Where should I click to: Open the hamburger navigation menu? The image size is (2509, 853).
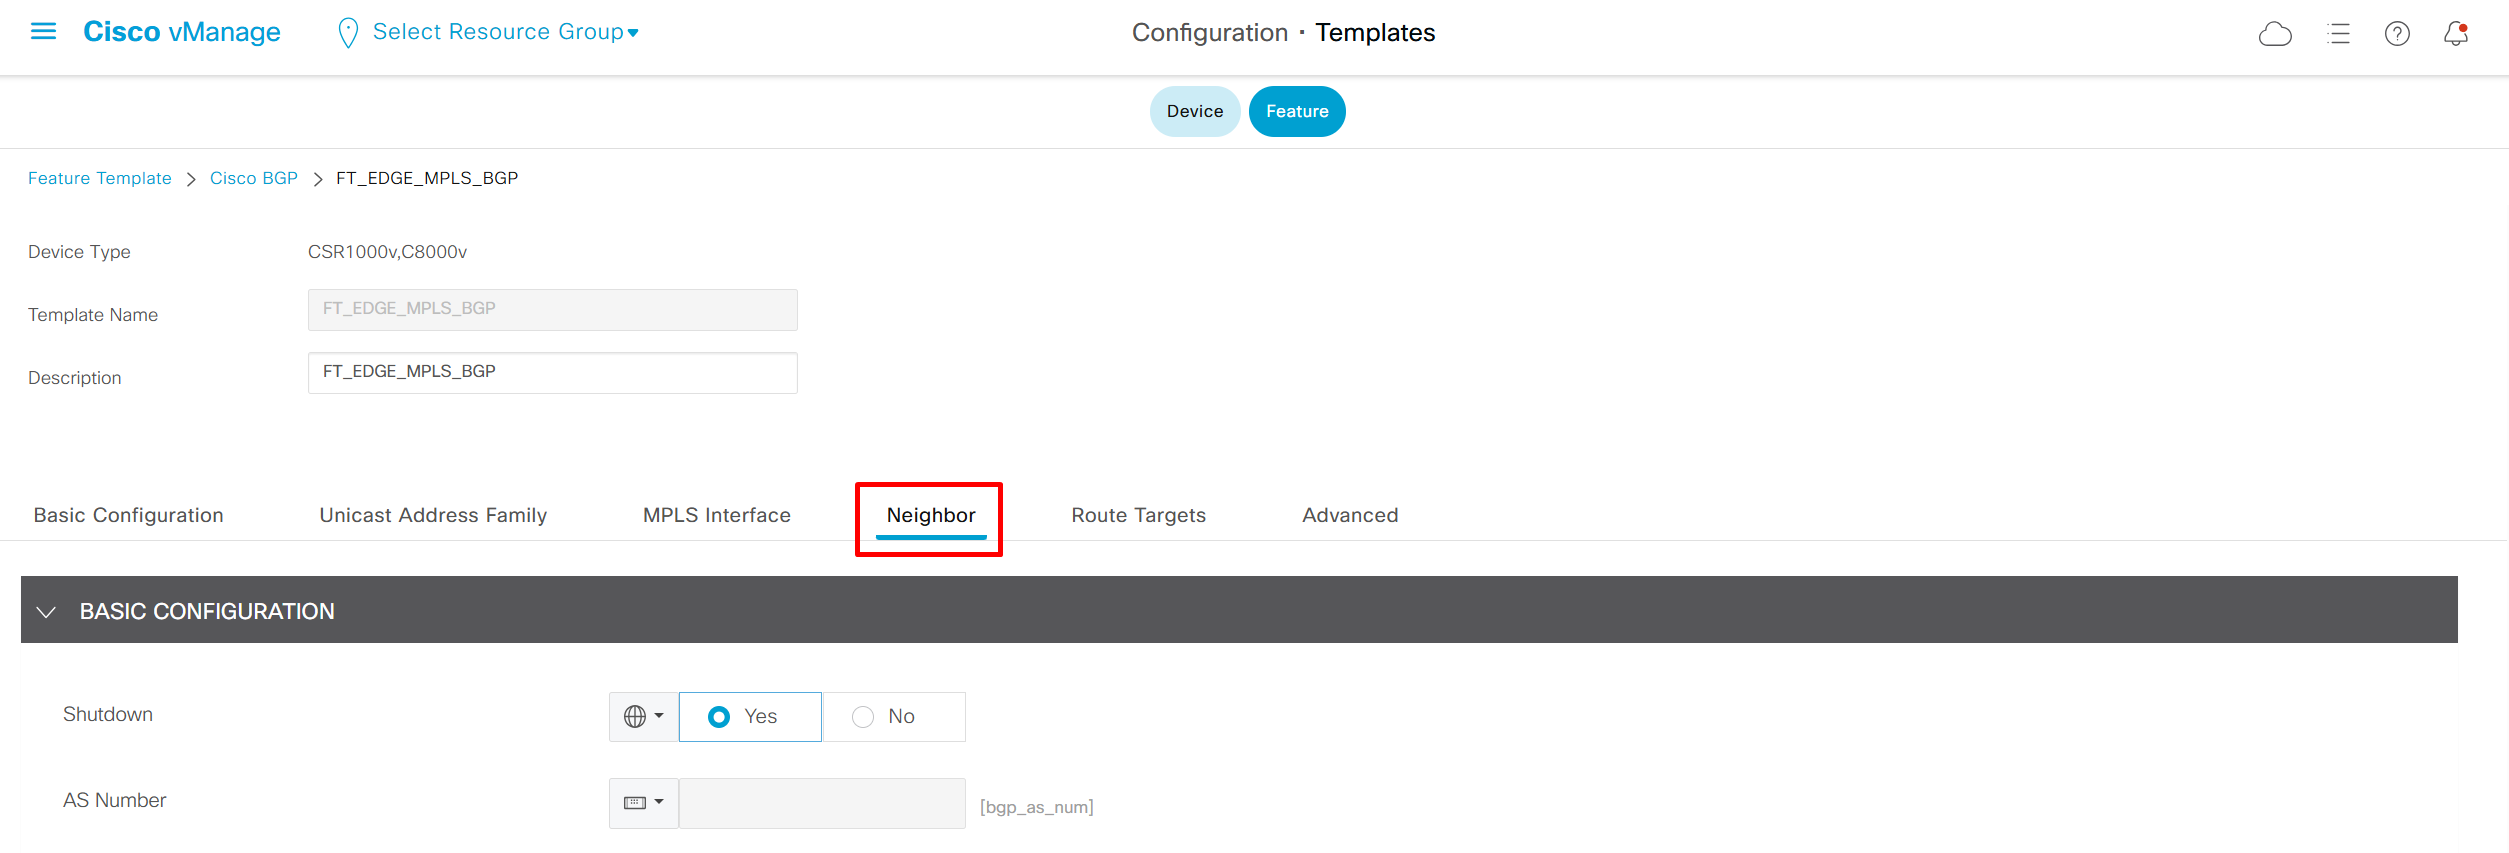tap(43, 32)
